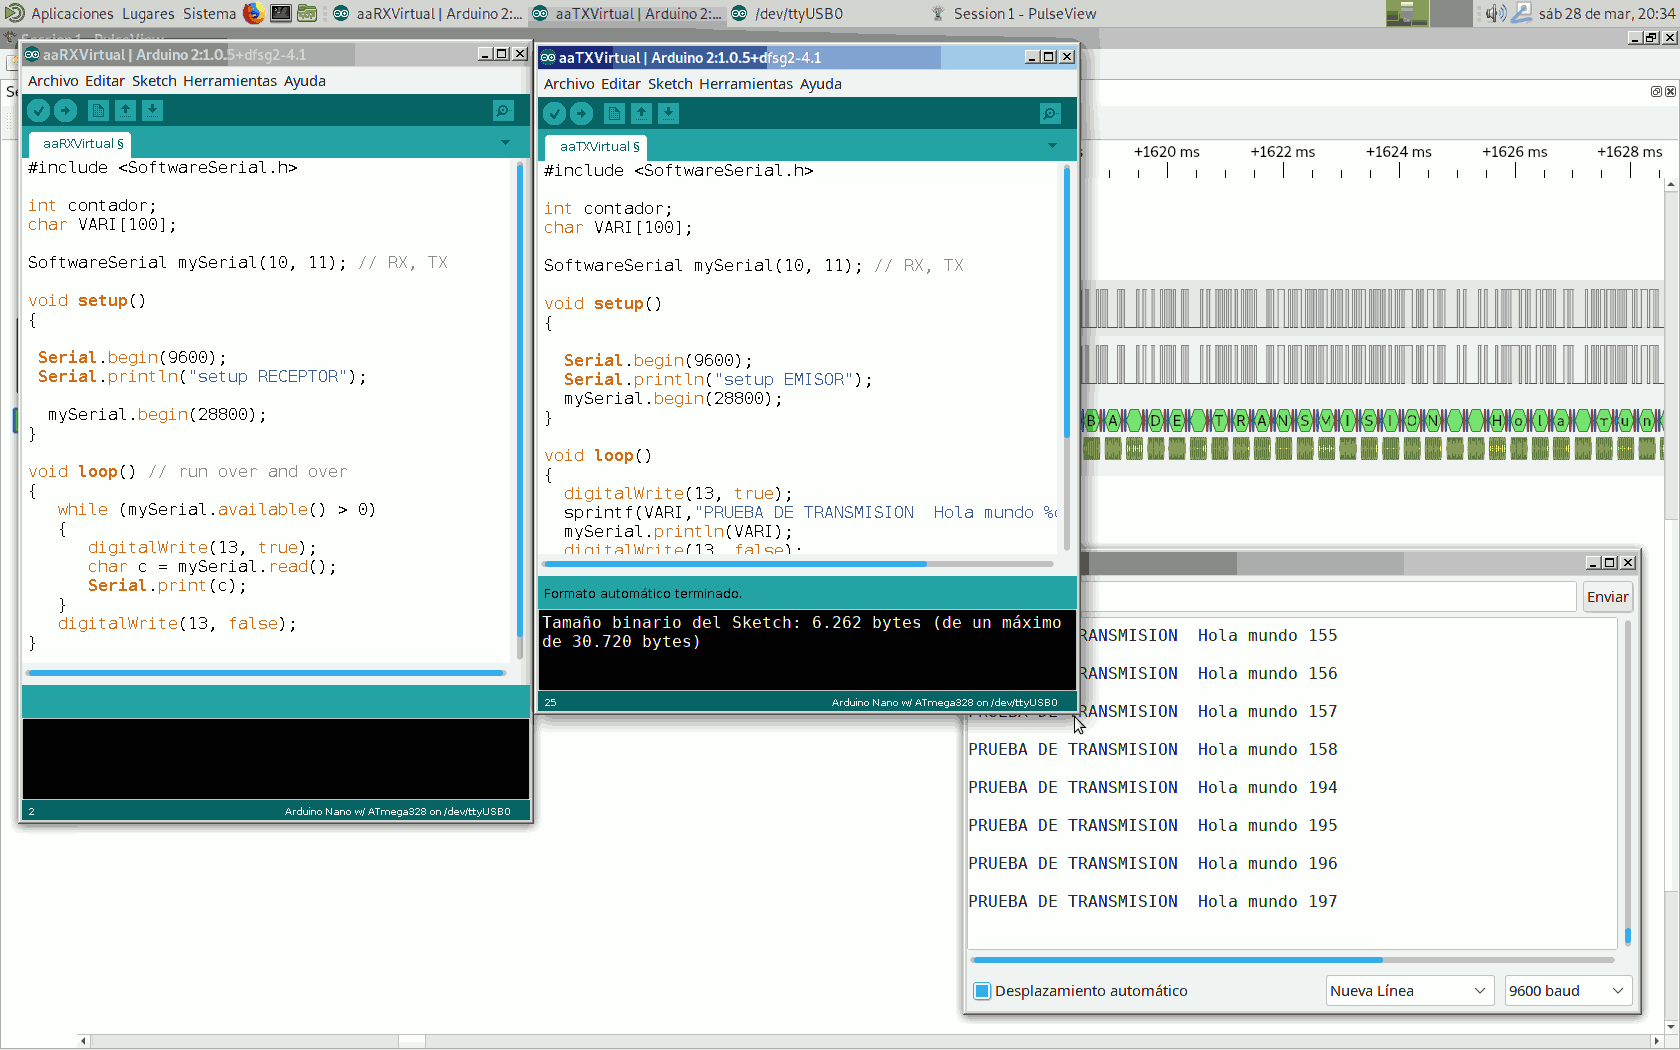Open Sketch menu in aaTXVirtual window
Image resolution: width=1680 pixels, height=1050 pixels.
pyautogui.click(x=670, y=84)
